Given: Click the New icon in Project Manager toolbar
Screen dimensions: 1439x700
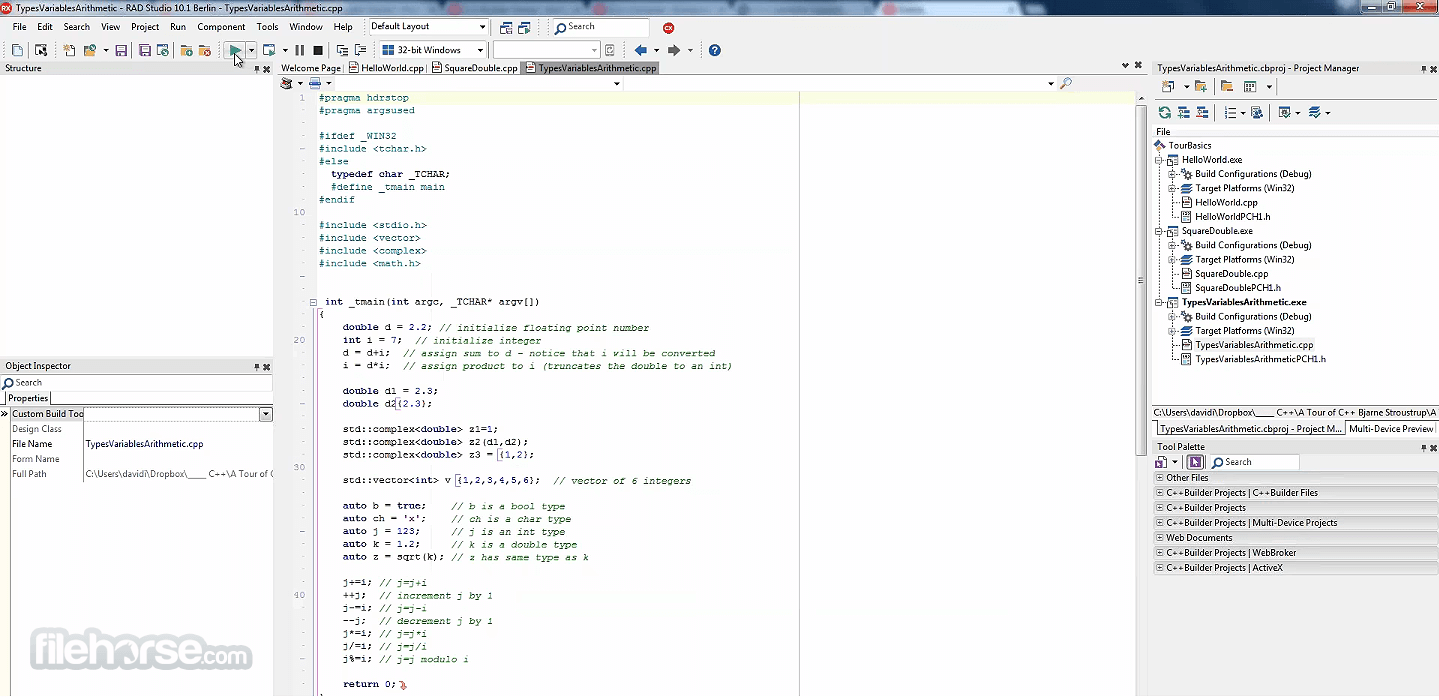Looking at the screenshot, I should point(1170,87).
